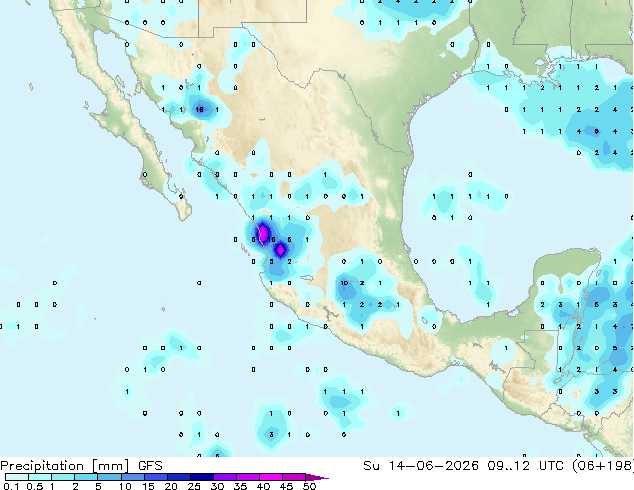Click the legend label '50'
Viewport: 634px width, 490px height.
tap(309, 486)
